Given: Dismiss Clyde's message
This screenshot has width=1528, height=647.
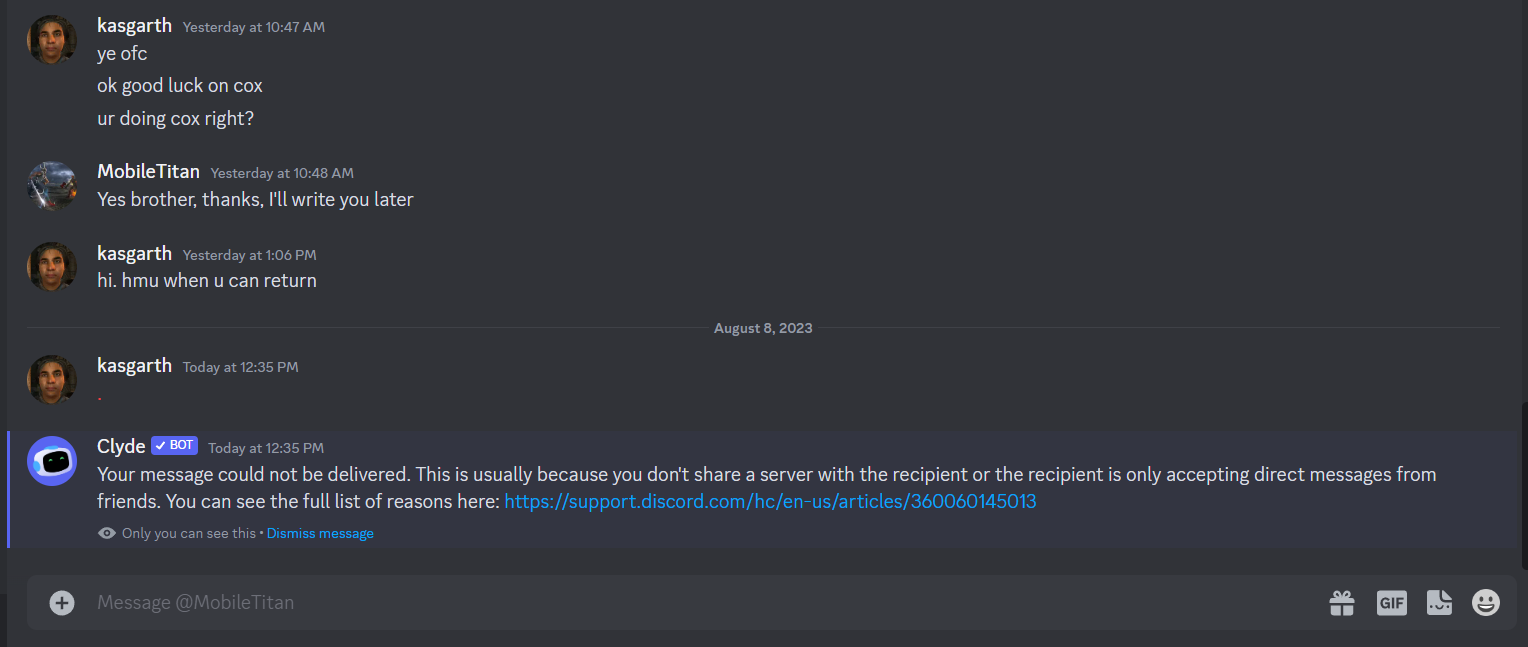Looking at the screenshot, I should pos(320,533).
